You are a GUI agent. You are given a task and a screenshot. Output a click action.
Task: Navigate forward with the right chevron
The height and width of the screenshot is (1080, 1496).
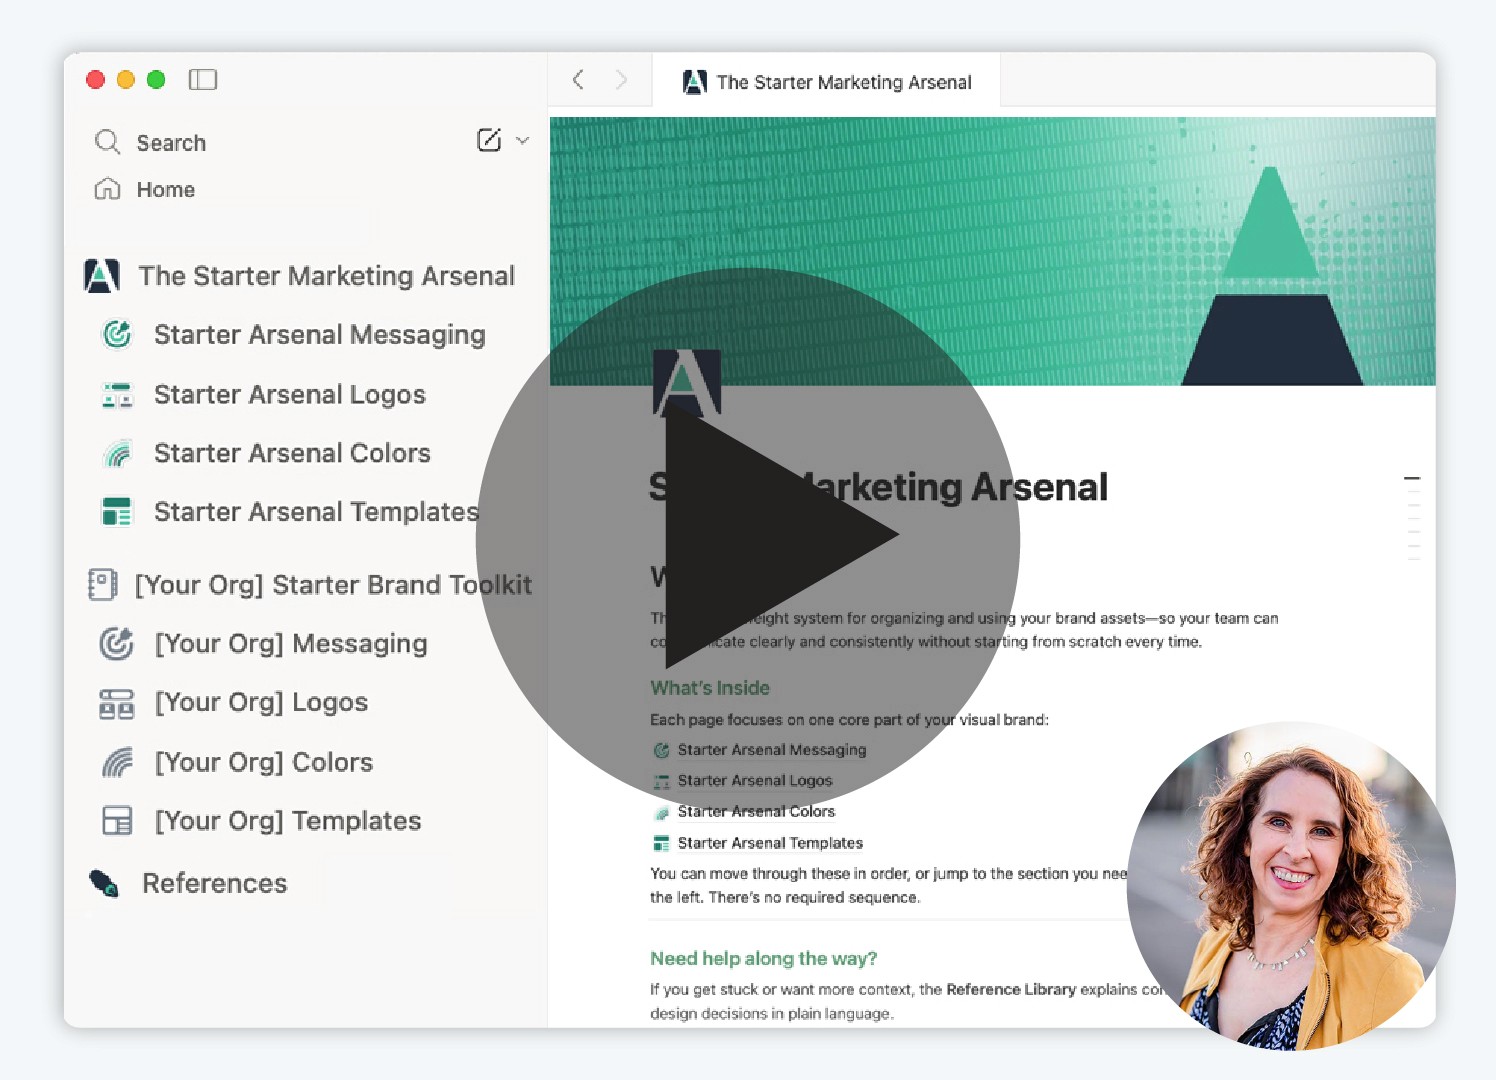click(621, 80)
